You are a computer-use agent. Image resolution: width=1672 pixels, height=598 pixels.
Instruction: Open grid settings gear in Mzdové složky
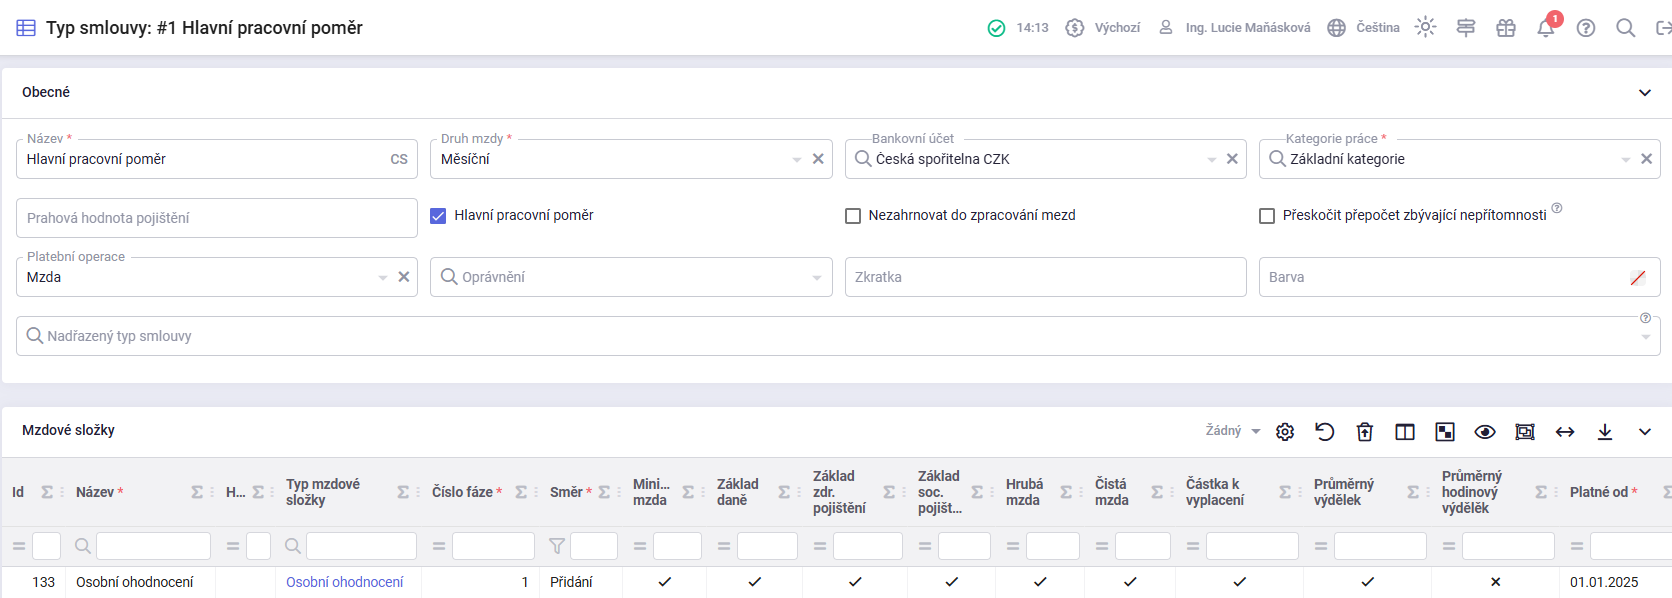[x=1285, y=432]
